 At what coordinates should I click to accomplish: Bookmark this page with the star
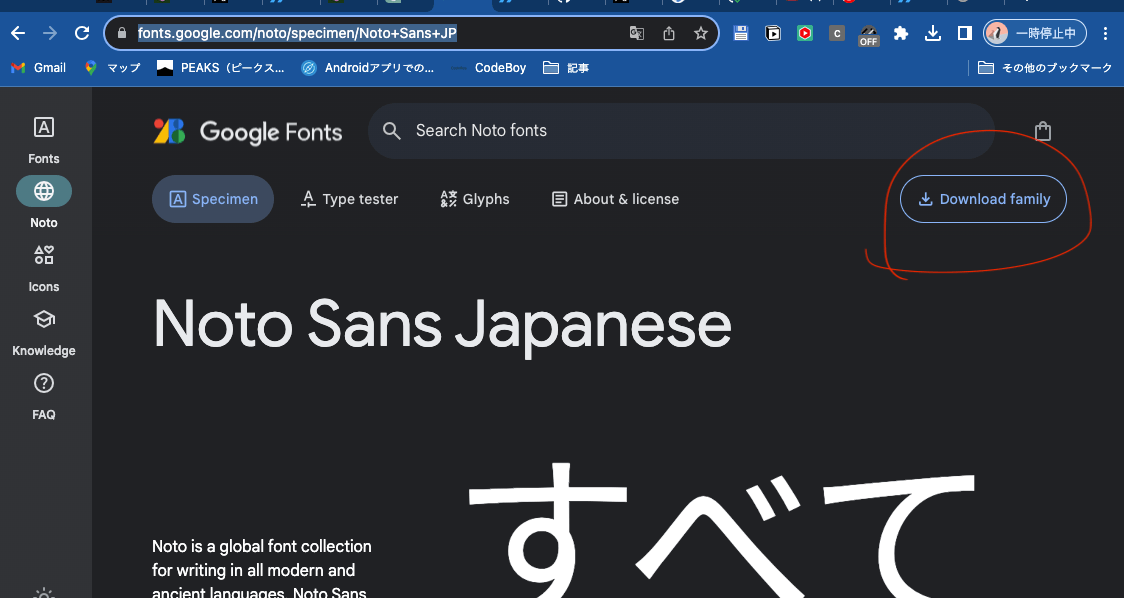tap(701, 33)
